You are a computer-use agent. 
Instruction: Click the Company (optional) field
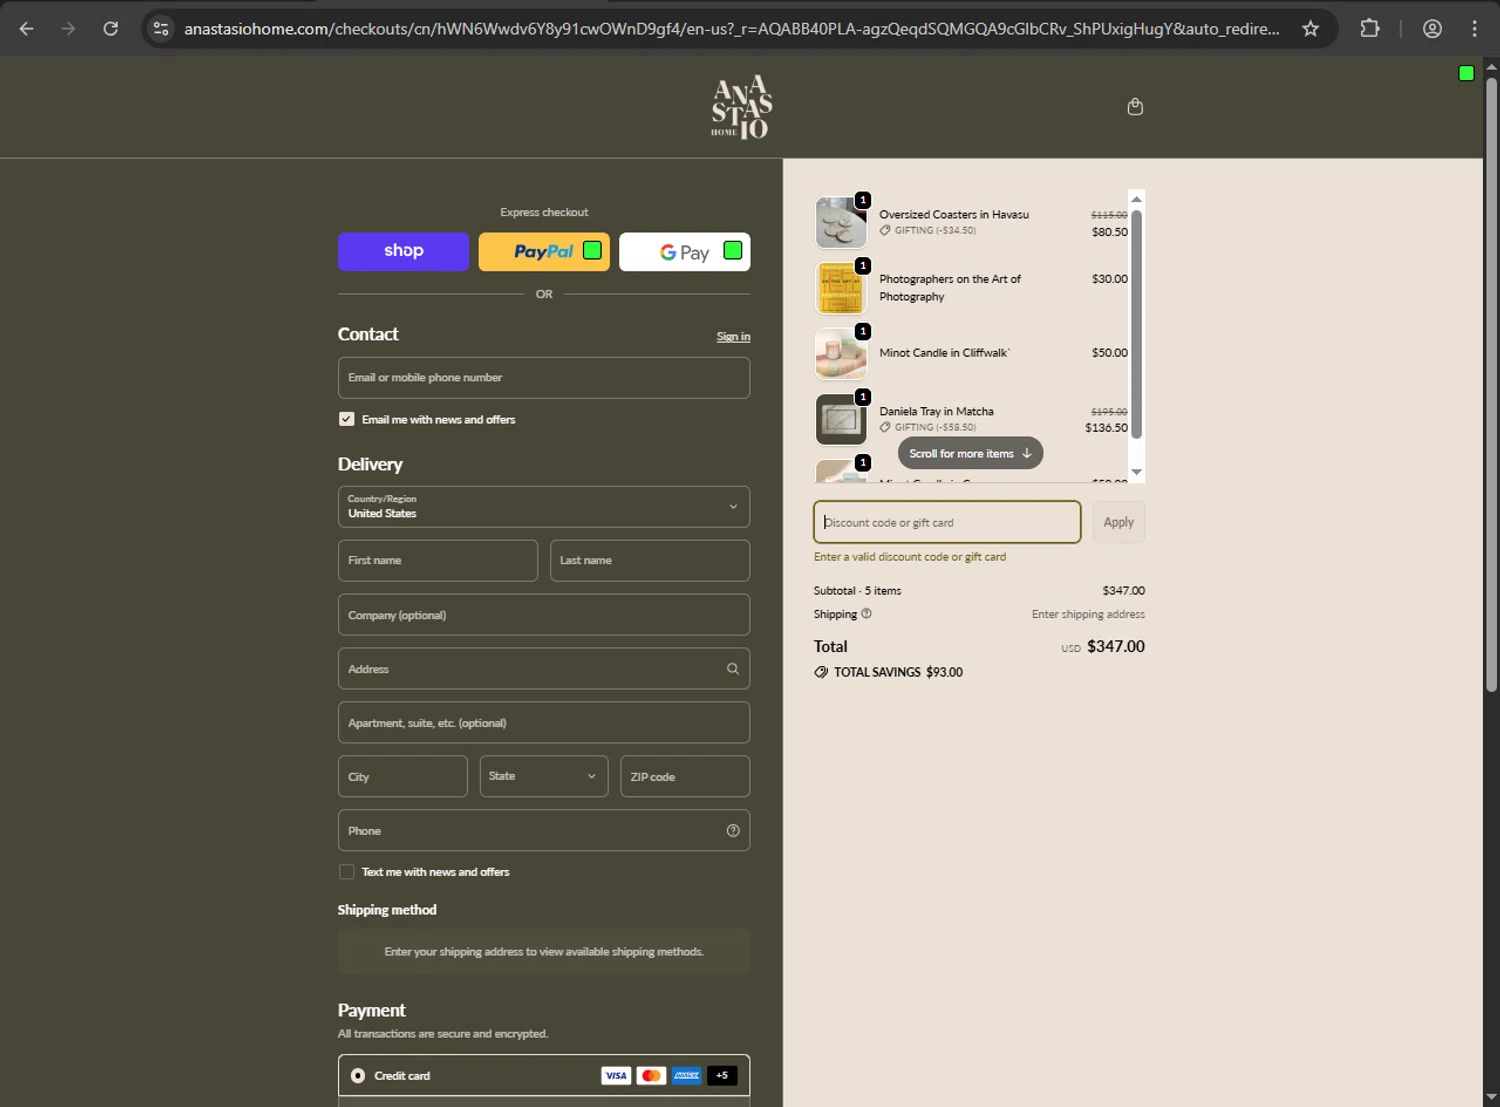point(544,615)
